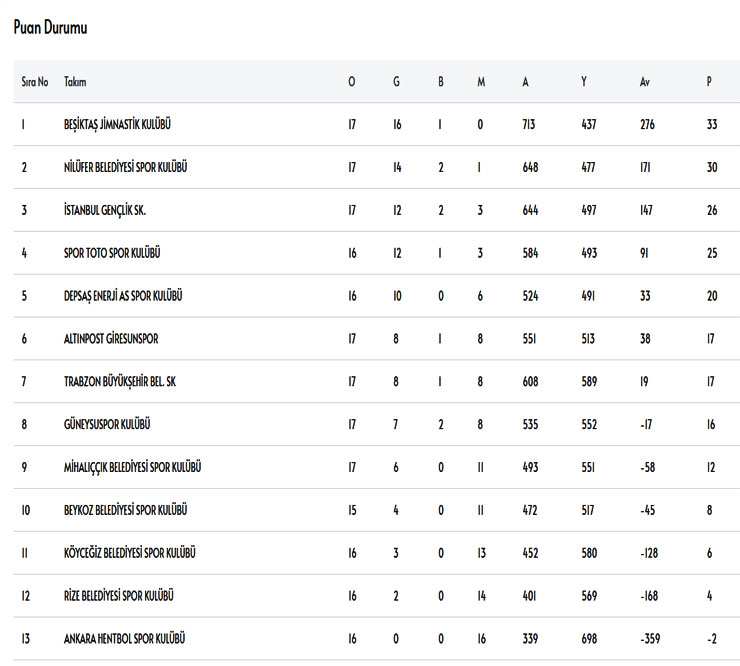
Task: Open Köyceğiz Belediyesi Spor Kulübü link
Action: pos(129,553)
